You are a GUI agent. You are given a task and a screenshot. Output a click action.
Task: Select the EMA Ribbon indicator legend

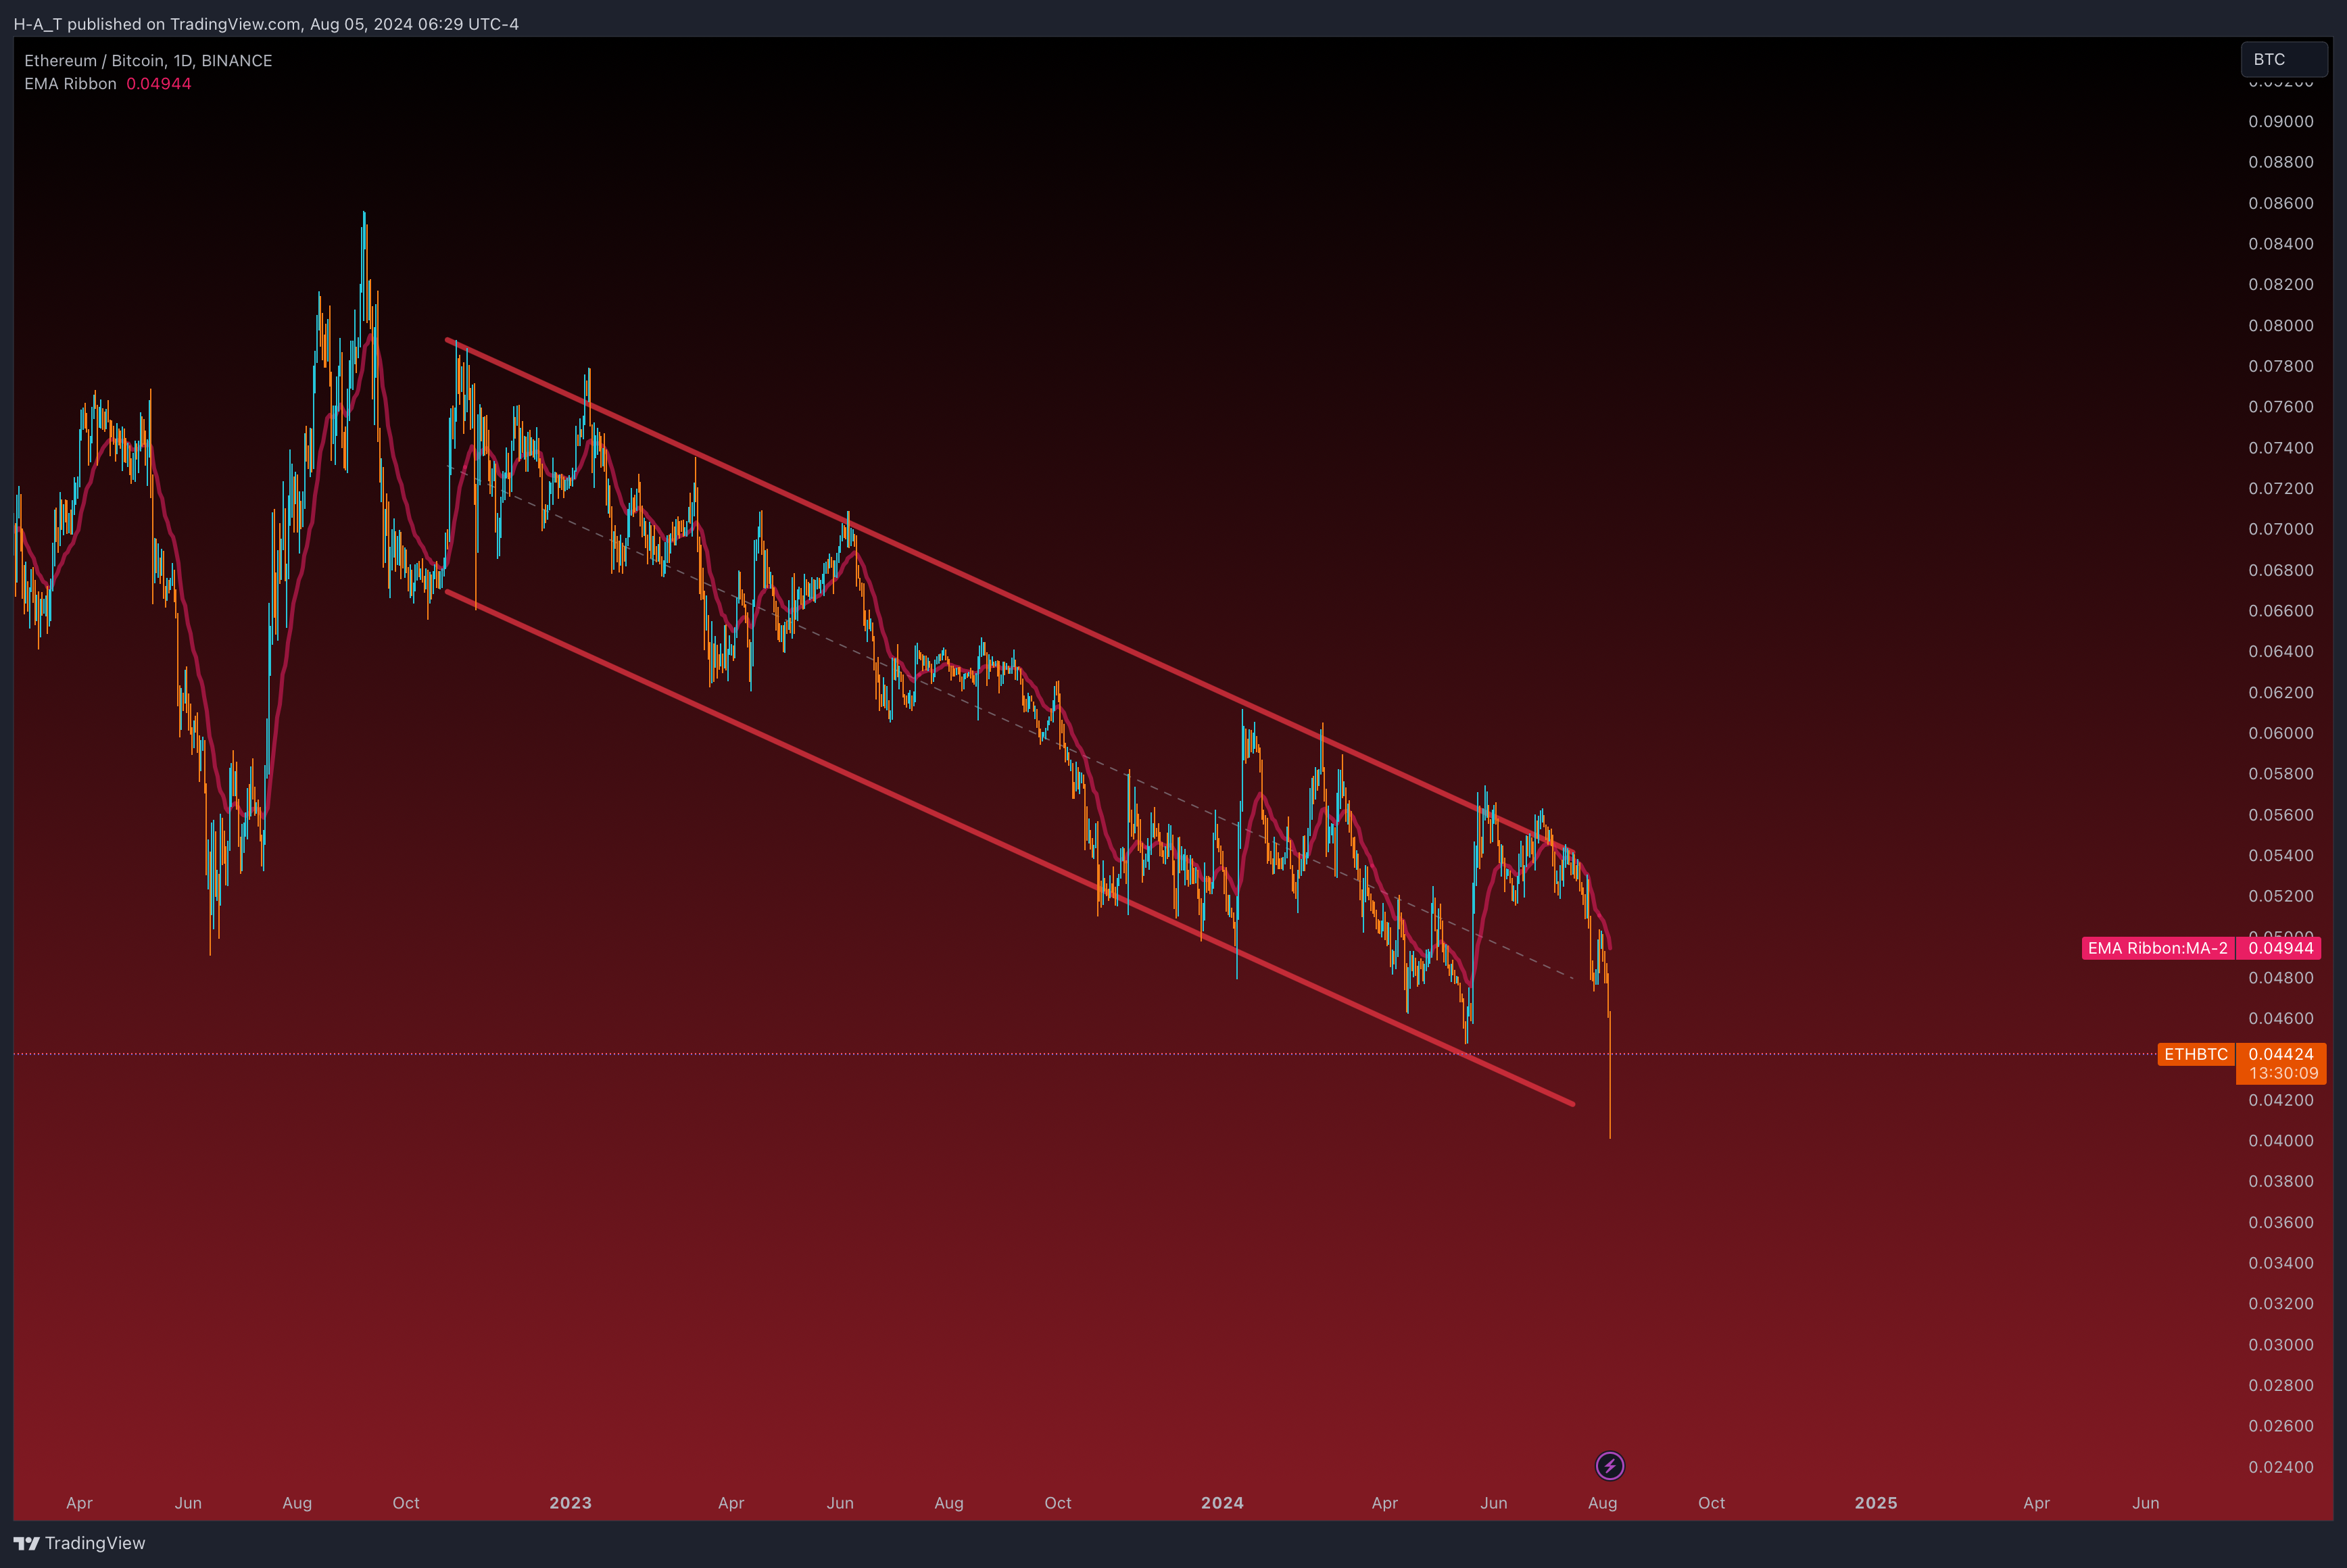pyautogui.click(x=70, y=84)
